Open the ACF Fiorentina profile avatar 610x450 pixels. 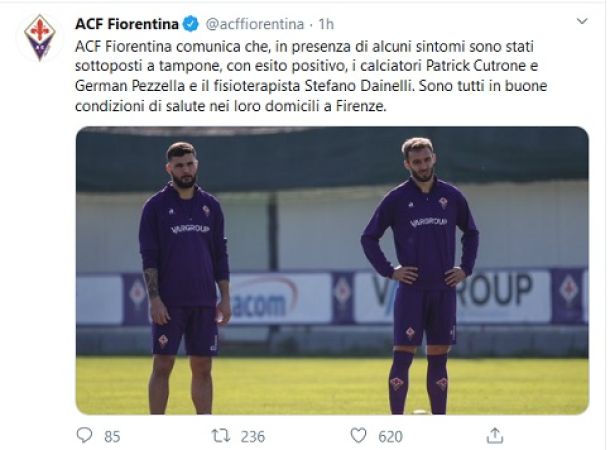click(x=41, y=36)
